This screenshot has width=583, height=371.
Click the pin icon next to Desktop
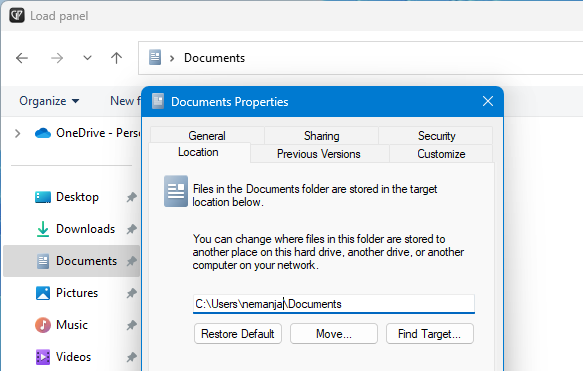coord(131,197)
